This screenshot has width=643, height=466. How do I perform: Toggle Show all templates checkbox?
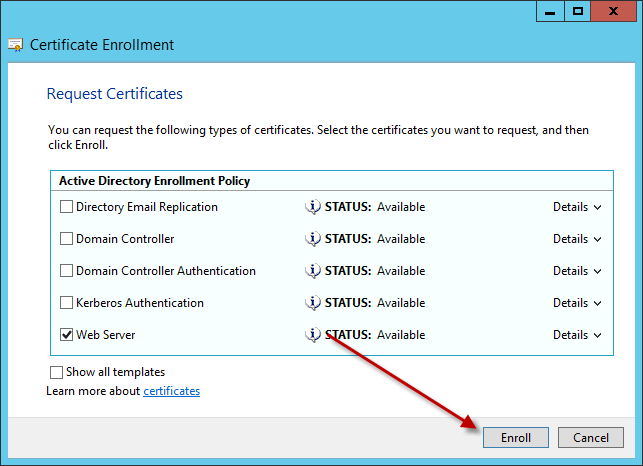[57, 372]
